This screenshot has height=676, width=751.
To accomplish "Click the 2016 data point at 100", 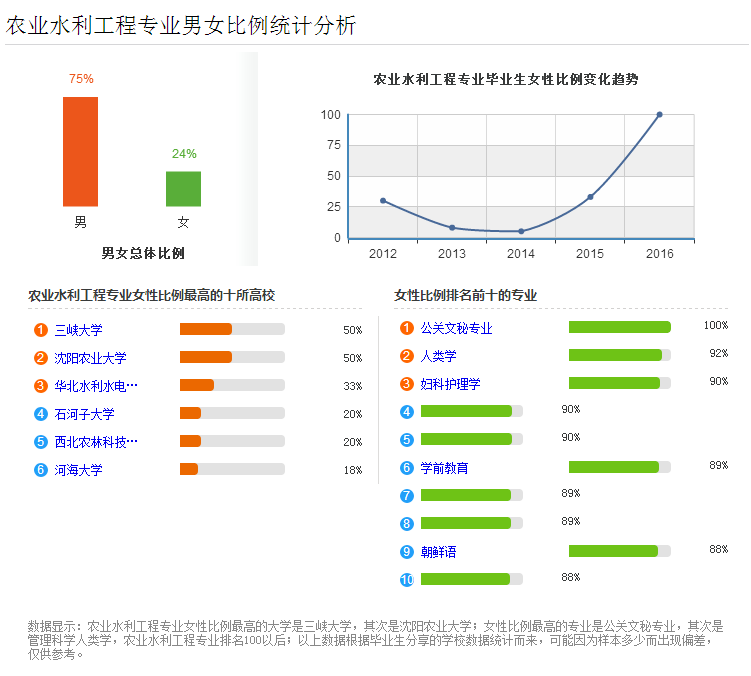I will (660, 115).
